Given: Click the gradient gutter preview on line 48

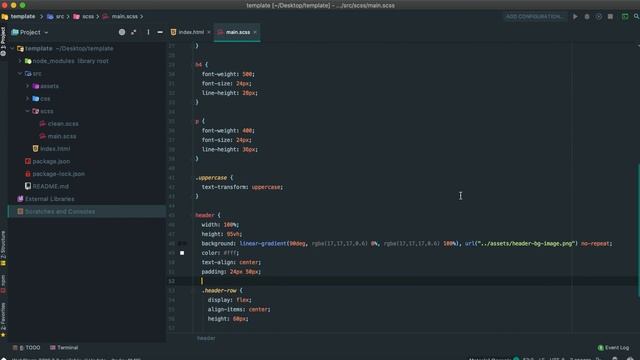Looking at the screenshot, I should coord(182,244).
